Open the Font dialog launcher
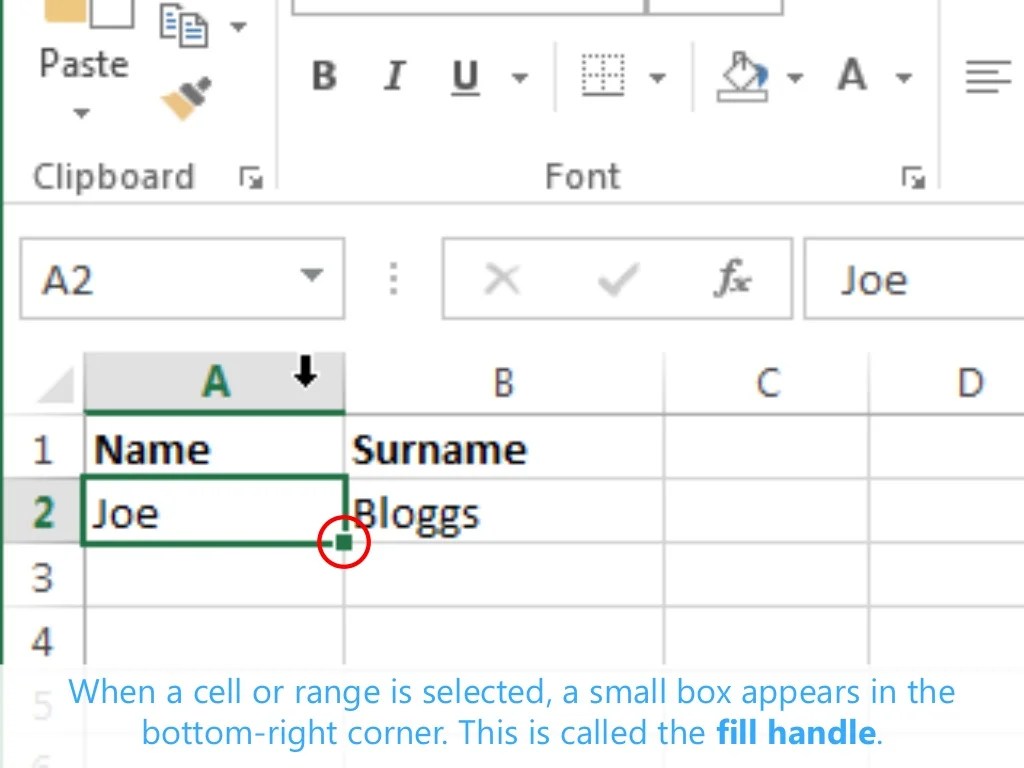Screen dimensions: 1024x768 pyautogui.click(x=911, y=178)
